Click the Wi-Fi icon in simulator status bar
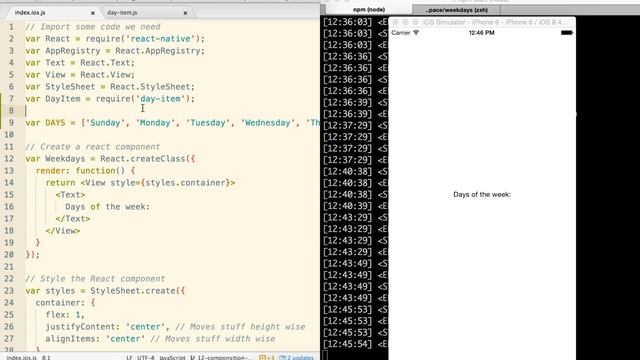Viewport: 640px width, 360px height. (x=416, y=33)
